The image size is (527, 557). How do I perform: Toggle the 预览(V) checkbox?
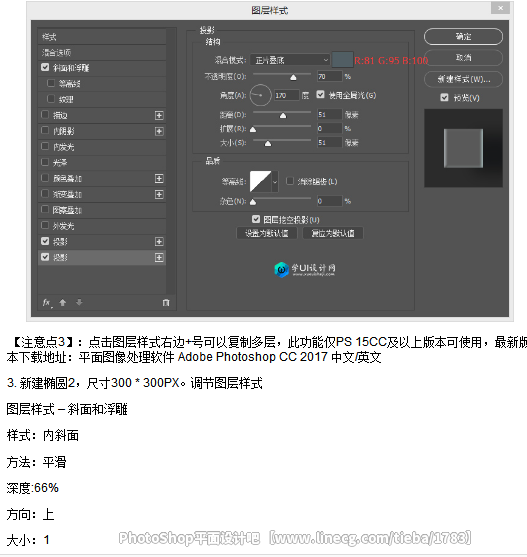[x=444, y=97]
